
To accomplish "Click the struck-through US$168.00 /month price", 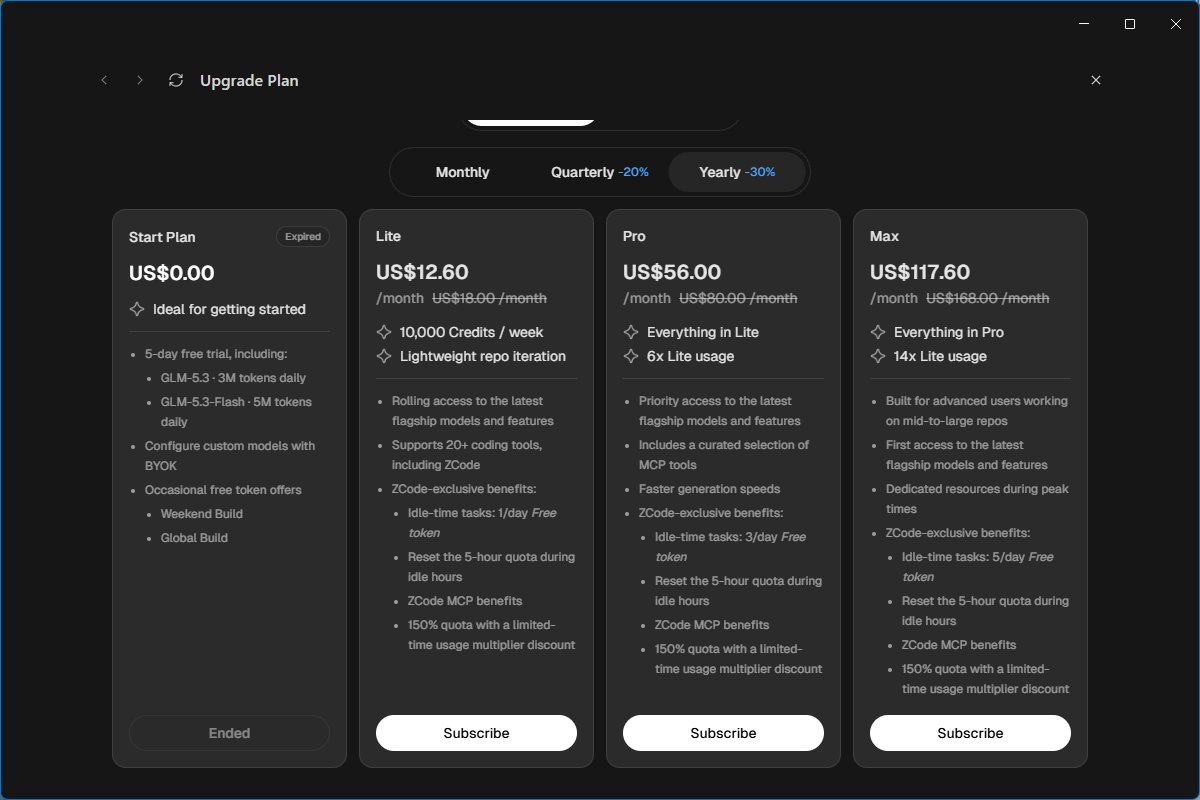I will 988,298.
